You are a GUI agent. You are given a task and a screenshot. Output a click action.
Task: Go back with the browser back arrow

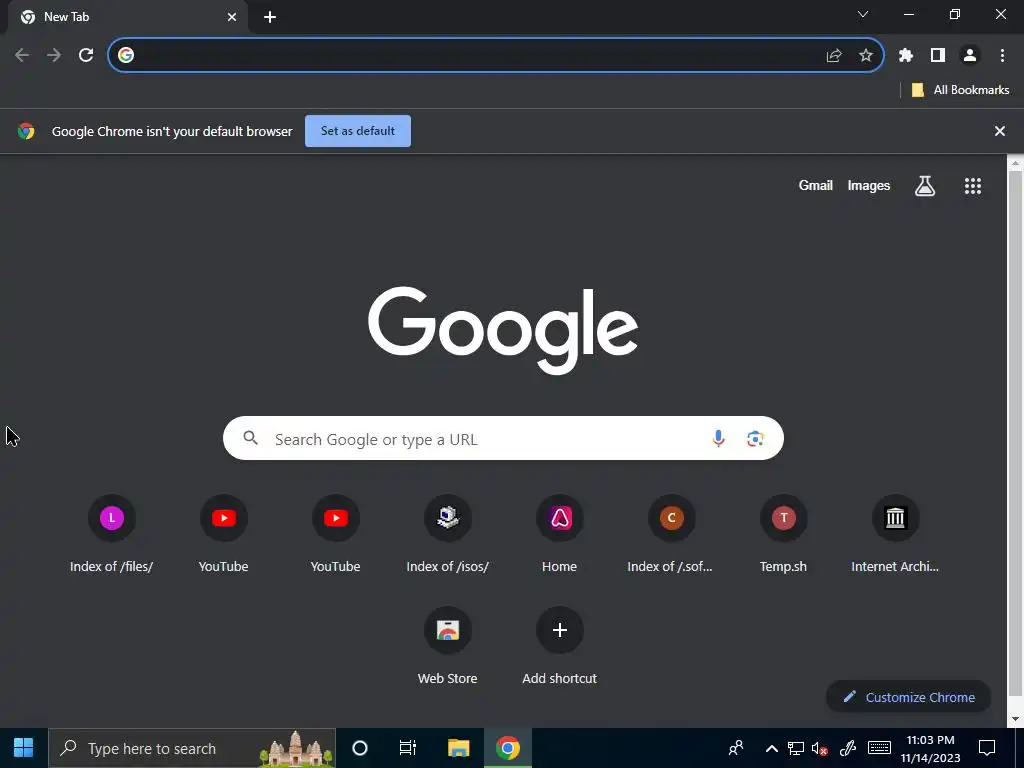22,56
